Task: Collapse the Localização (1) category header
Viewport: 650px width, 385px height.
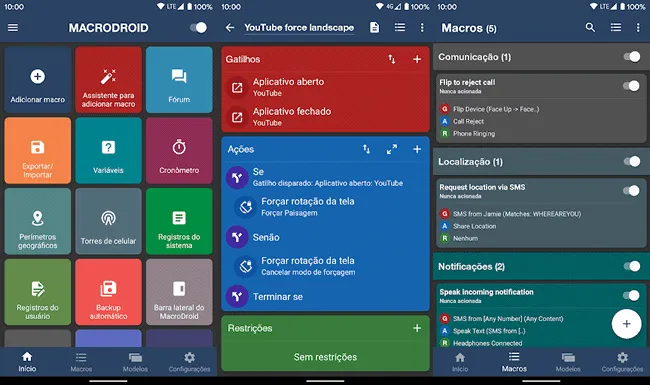Action: point(541,162)
